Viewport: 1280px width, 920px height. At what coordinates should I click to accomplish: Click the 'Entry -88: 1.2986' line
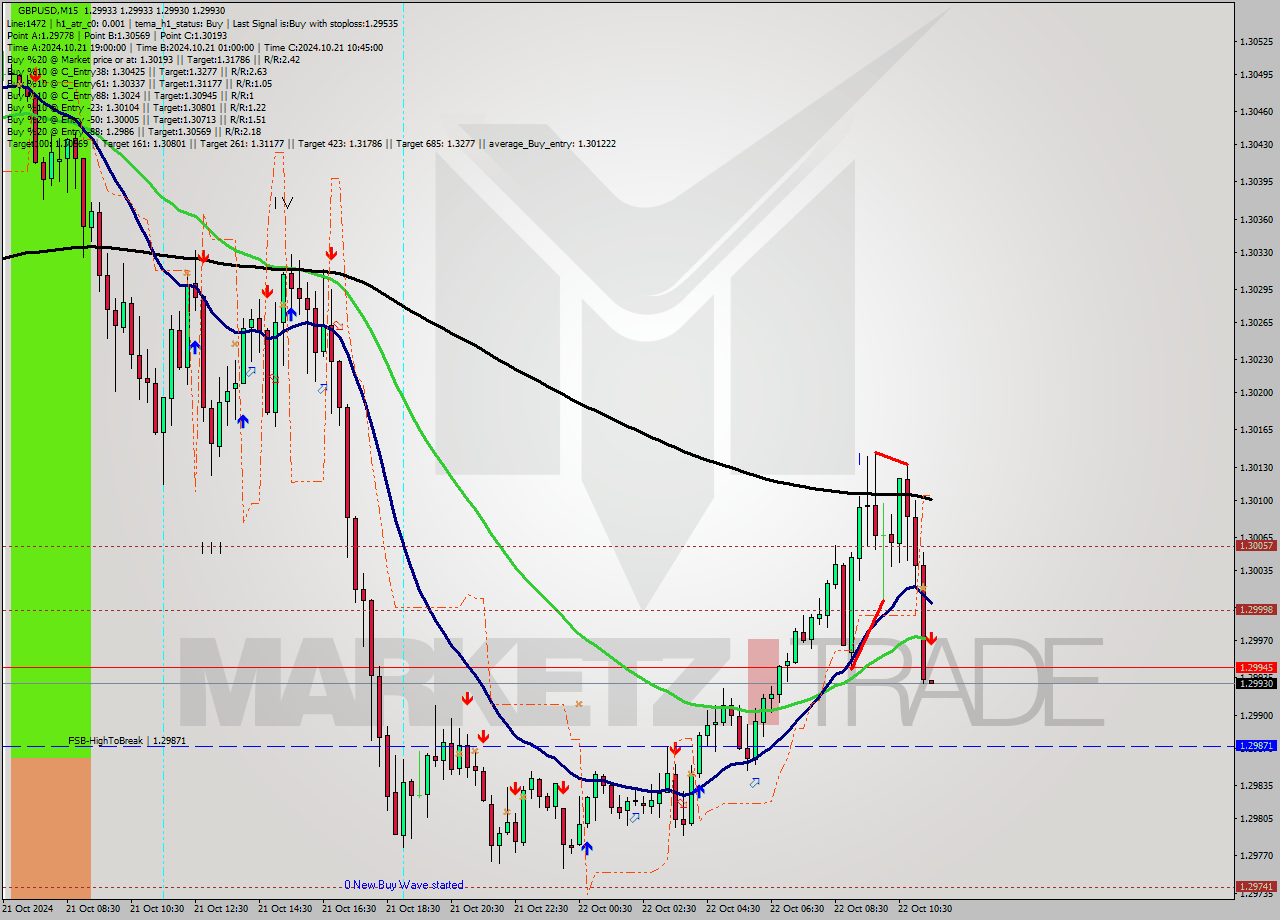point(134,131)
